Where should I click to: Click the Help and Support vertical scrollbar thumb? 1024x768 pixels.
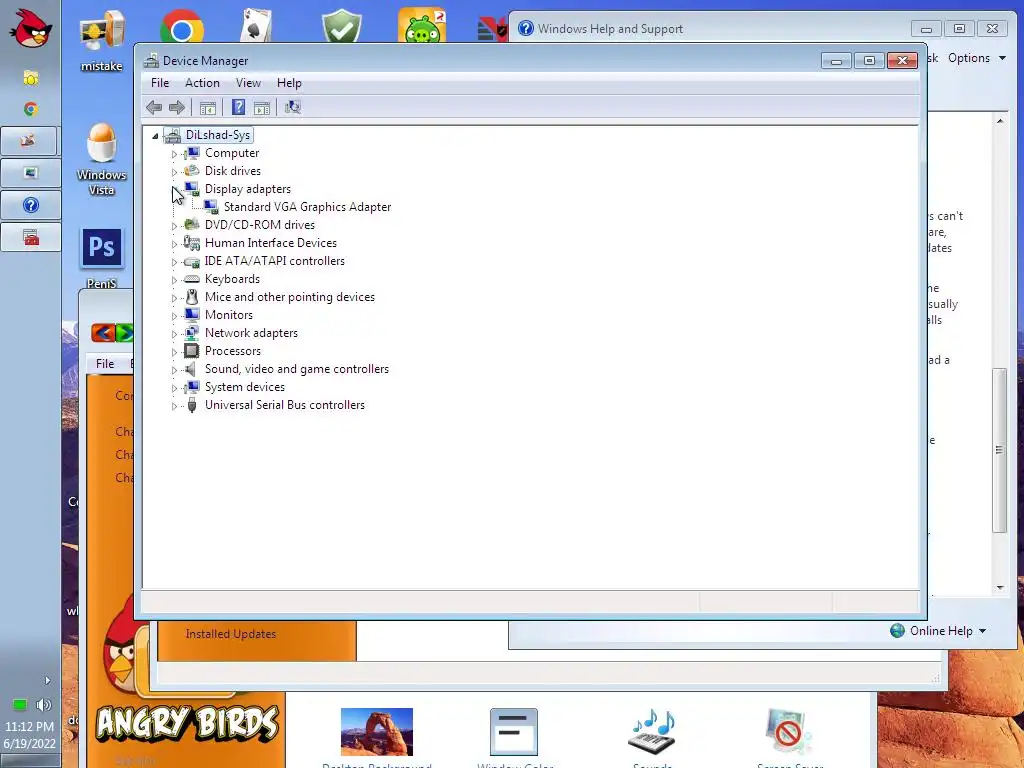999,451
